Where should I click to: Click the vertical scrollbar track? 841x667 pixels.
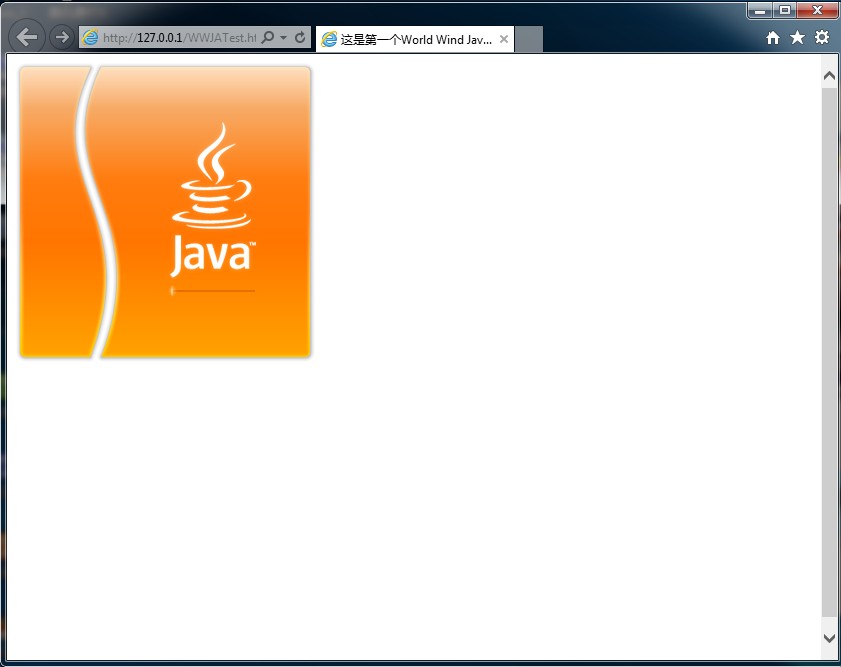click(x=829, y=352)
